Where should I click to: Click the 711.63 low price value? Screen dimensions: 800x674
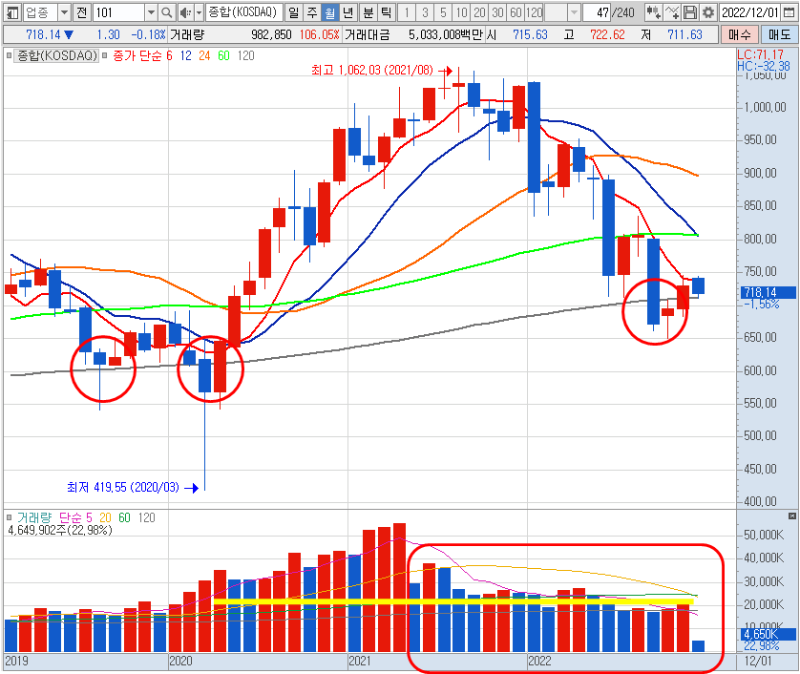click(685, 35)
